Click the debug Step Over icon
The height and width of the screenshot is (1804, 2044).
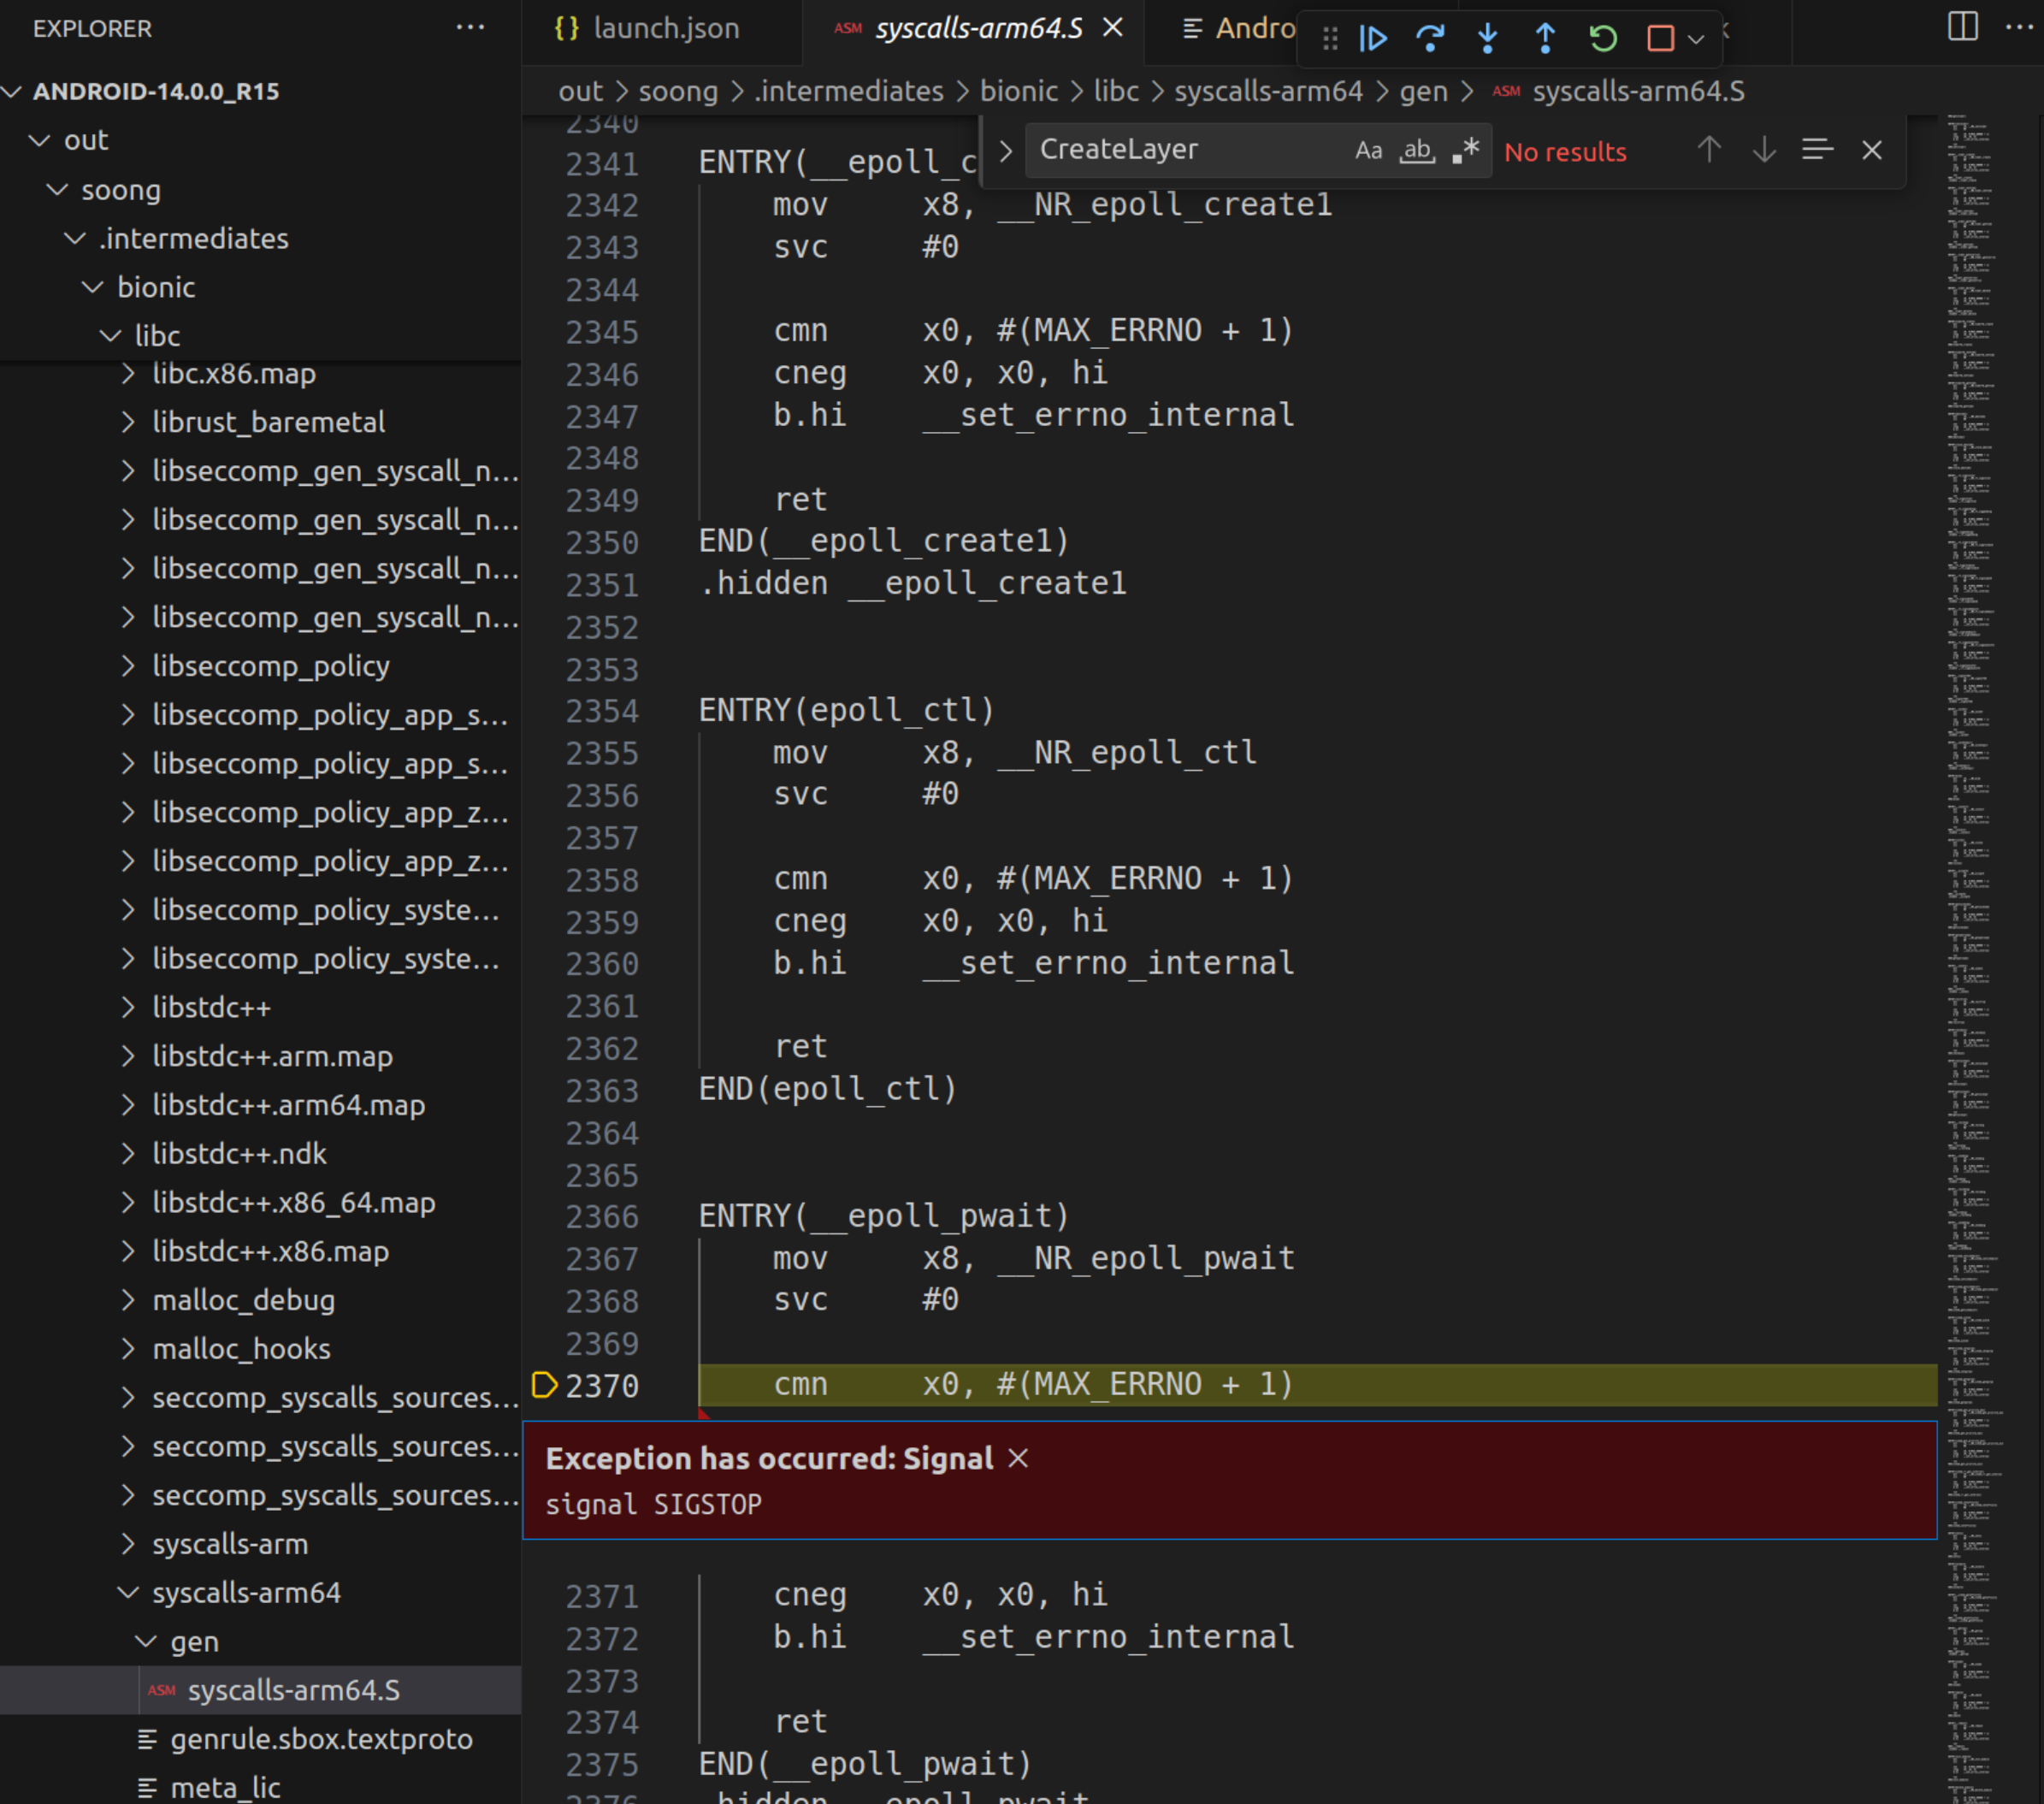1430,38
